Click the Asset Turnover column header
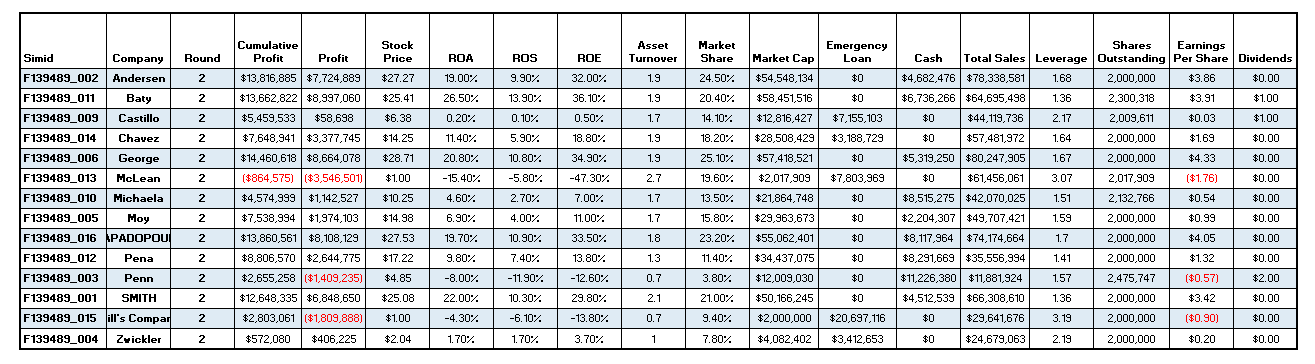The image size is (1315, 364). point(653,52)
